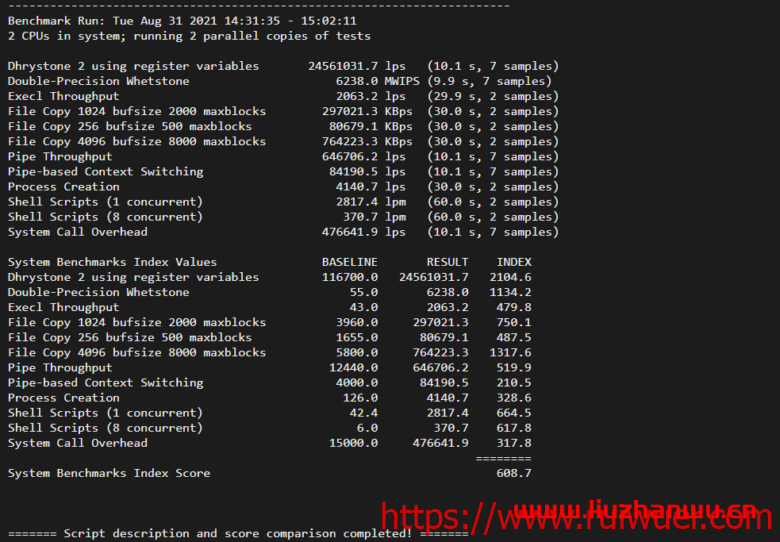The image size is (780, 542).
Task: Select the Dhrystone 2 result 24561031.7 lps
Action: [x=357, y=66]
